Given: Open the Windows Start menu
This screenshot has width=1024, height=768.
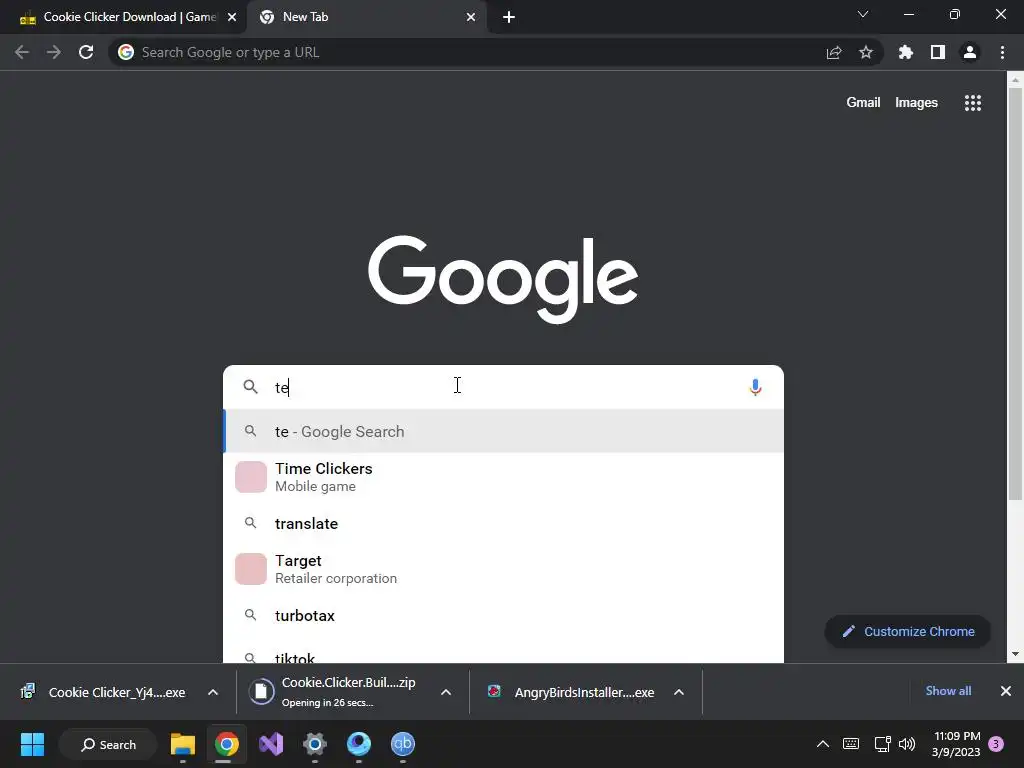Looking at the screenshot, I should (x=32, y=744).
